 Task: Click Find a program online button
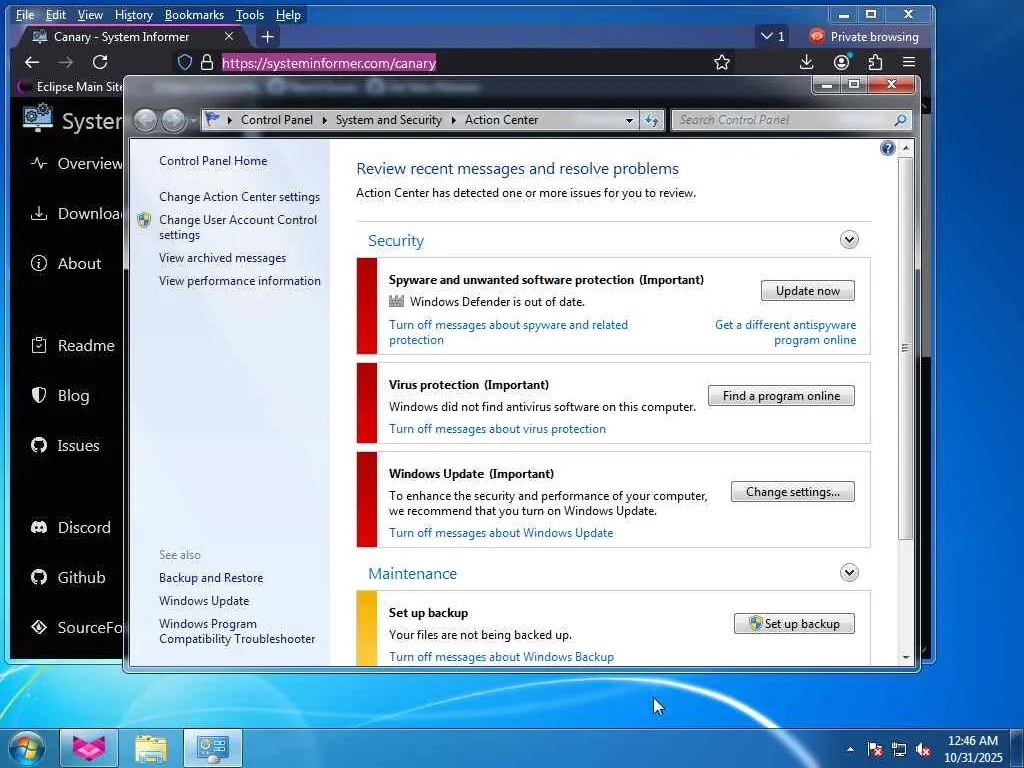[x=781, y=395]
